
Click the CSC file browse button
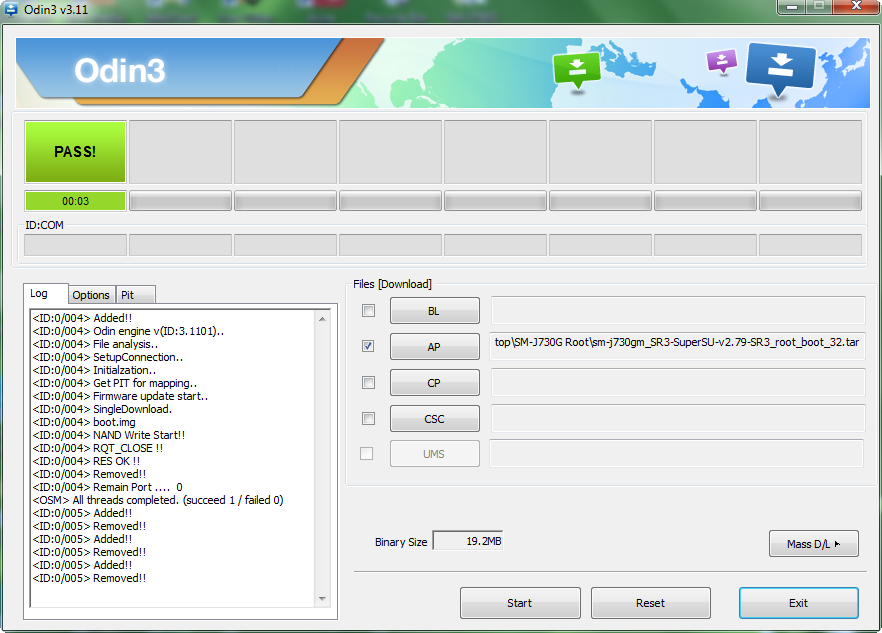pos(435,419)
